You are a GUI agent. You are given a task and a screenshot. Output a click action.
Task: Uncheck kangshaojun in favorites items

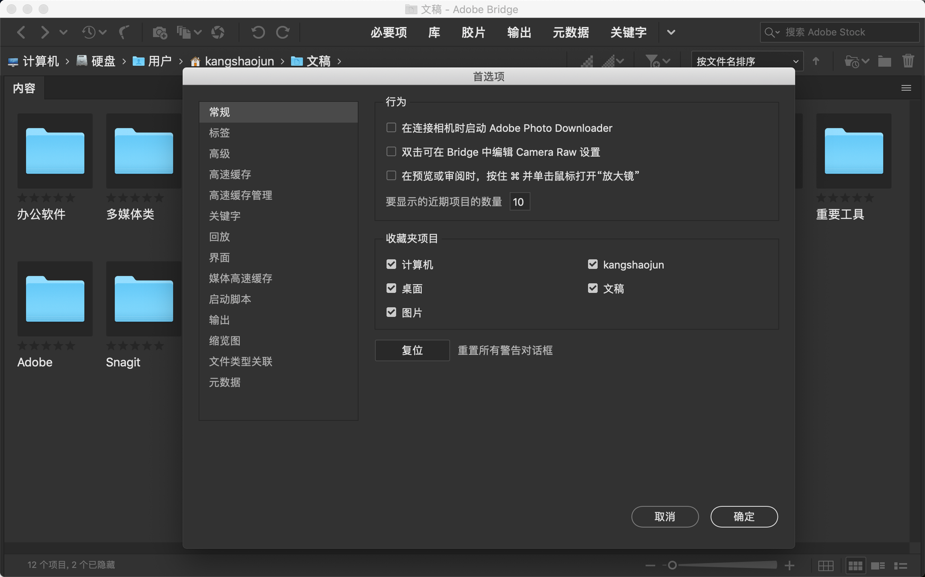593,264
